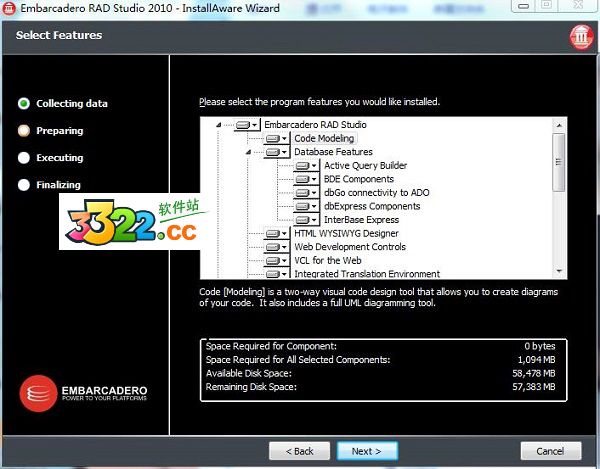Select the InterBase Express feature
The image size is (600, 469).
pyautogui.click(x=361, y=220)
